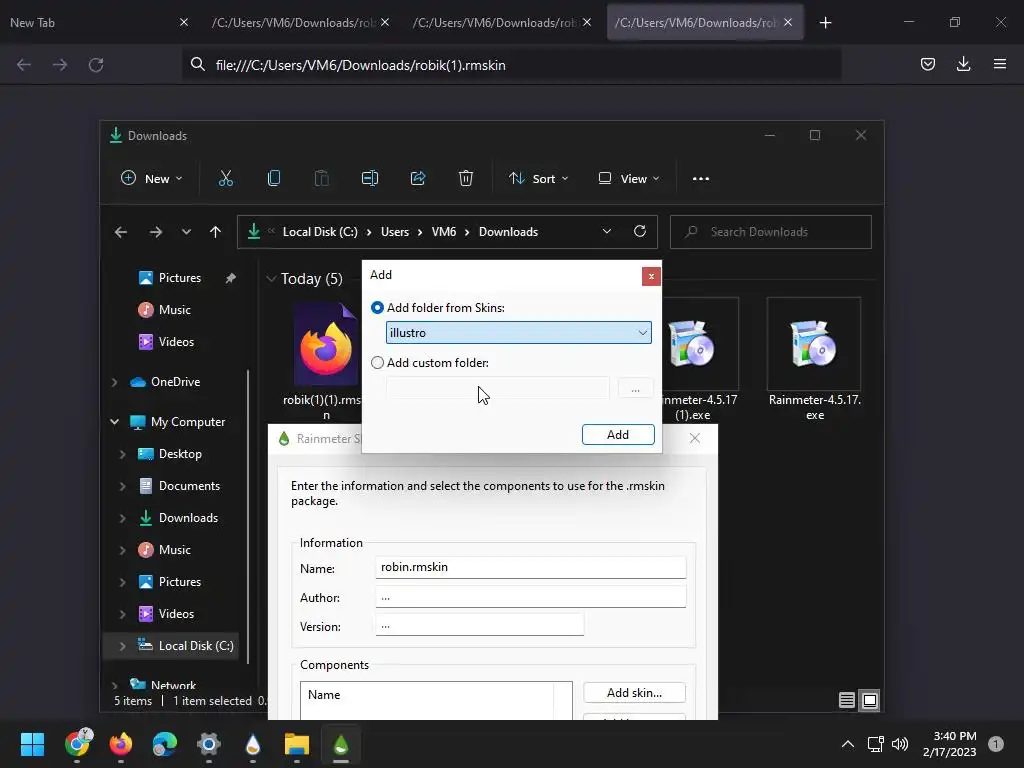Click the Search Downloads box
Image resolution: width=1024 pixels, height=768 pixels.
click(771, 232)
